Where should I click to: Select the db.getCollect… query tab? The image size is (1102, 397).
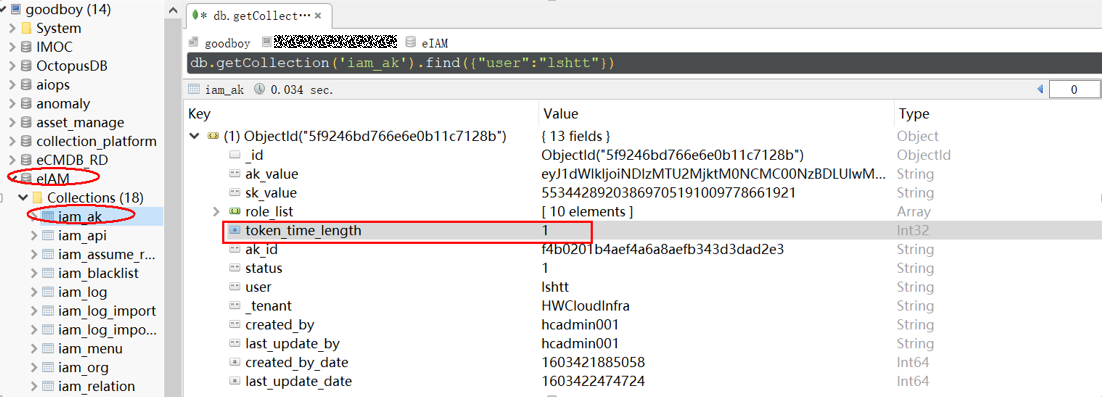click(259, 15)
